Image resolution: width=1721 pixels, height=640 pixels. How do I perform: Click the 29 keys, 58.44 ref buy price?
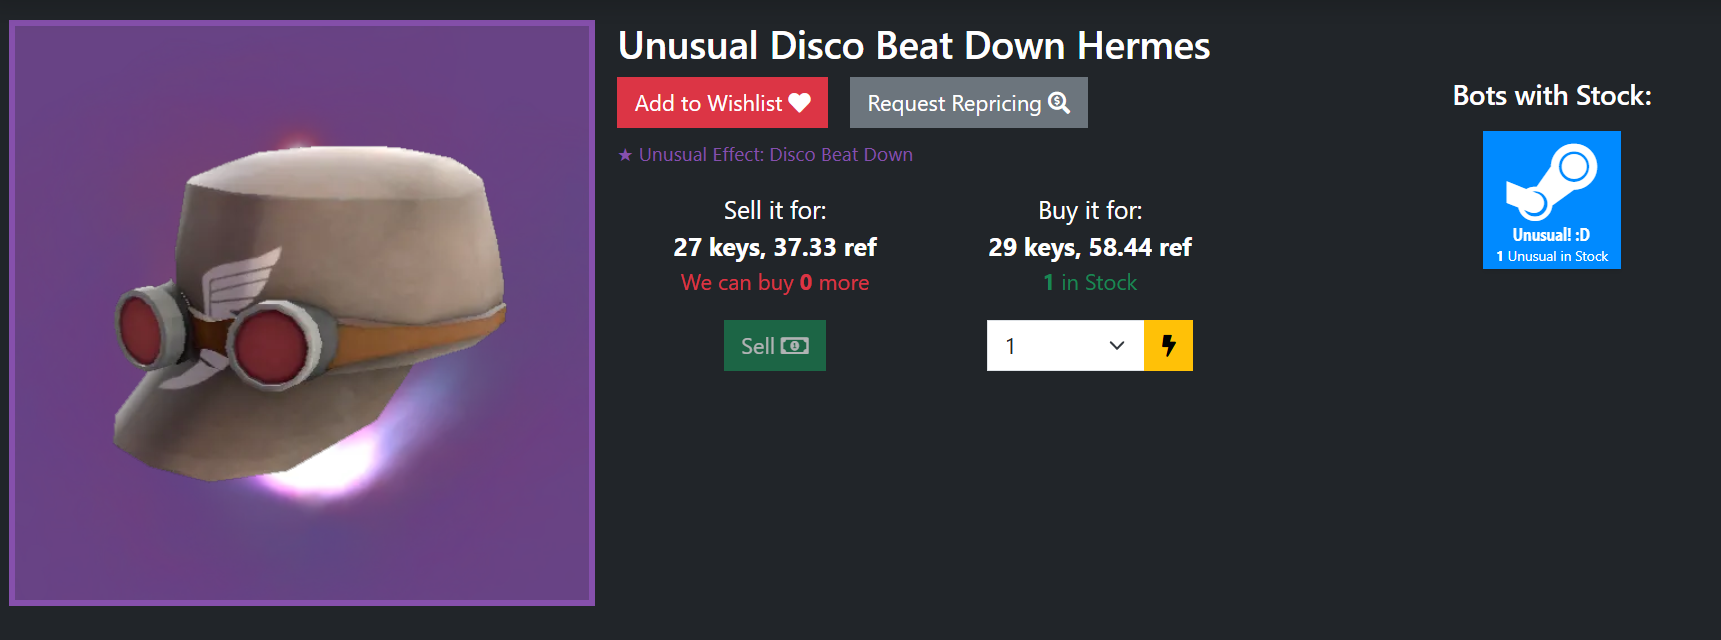coord(1090,247)
